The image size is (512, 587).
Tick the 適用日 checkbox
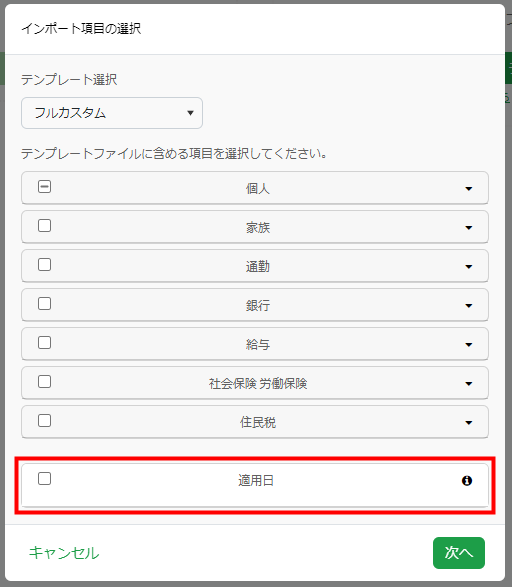click(x=45, y=478)
